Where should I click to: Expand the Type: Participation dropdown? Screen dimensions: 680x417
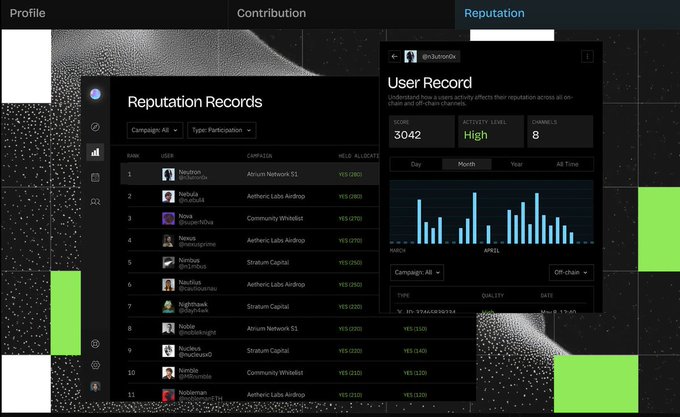pos(222,130)
